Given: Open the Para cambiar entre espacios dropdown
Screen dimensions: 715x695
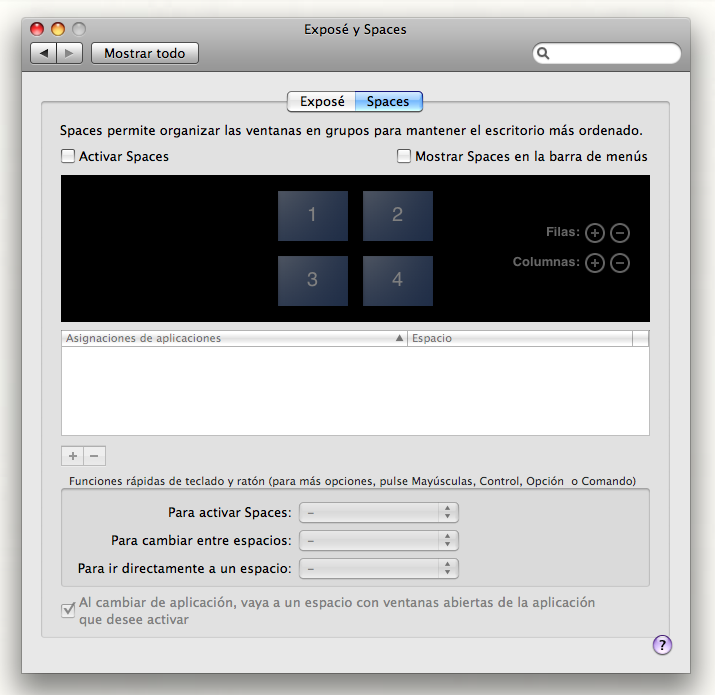Looking at the screenshot, I should click(x=378, y=540).
